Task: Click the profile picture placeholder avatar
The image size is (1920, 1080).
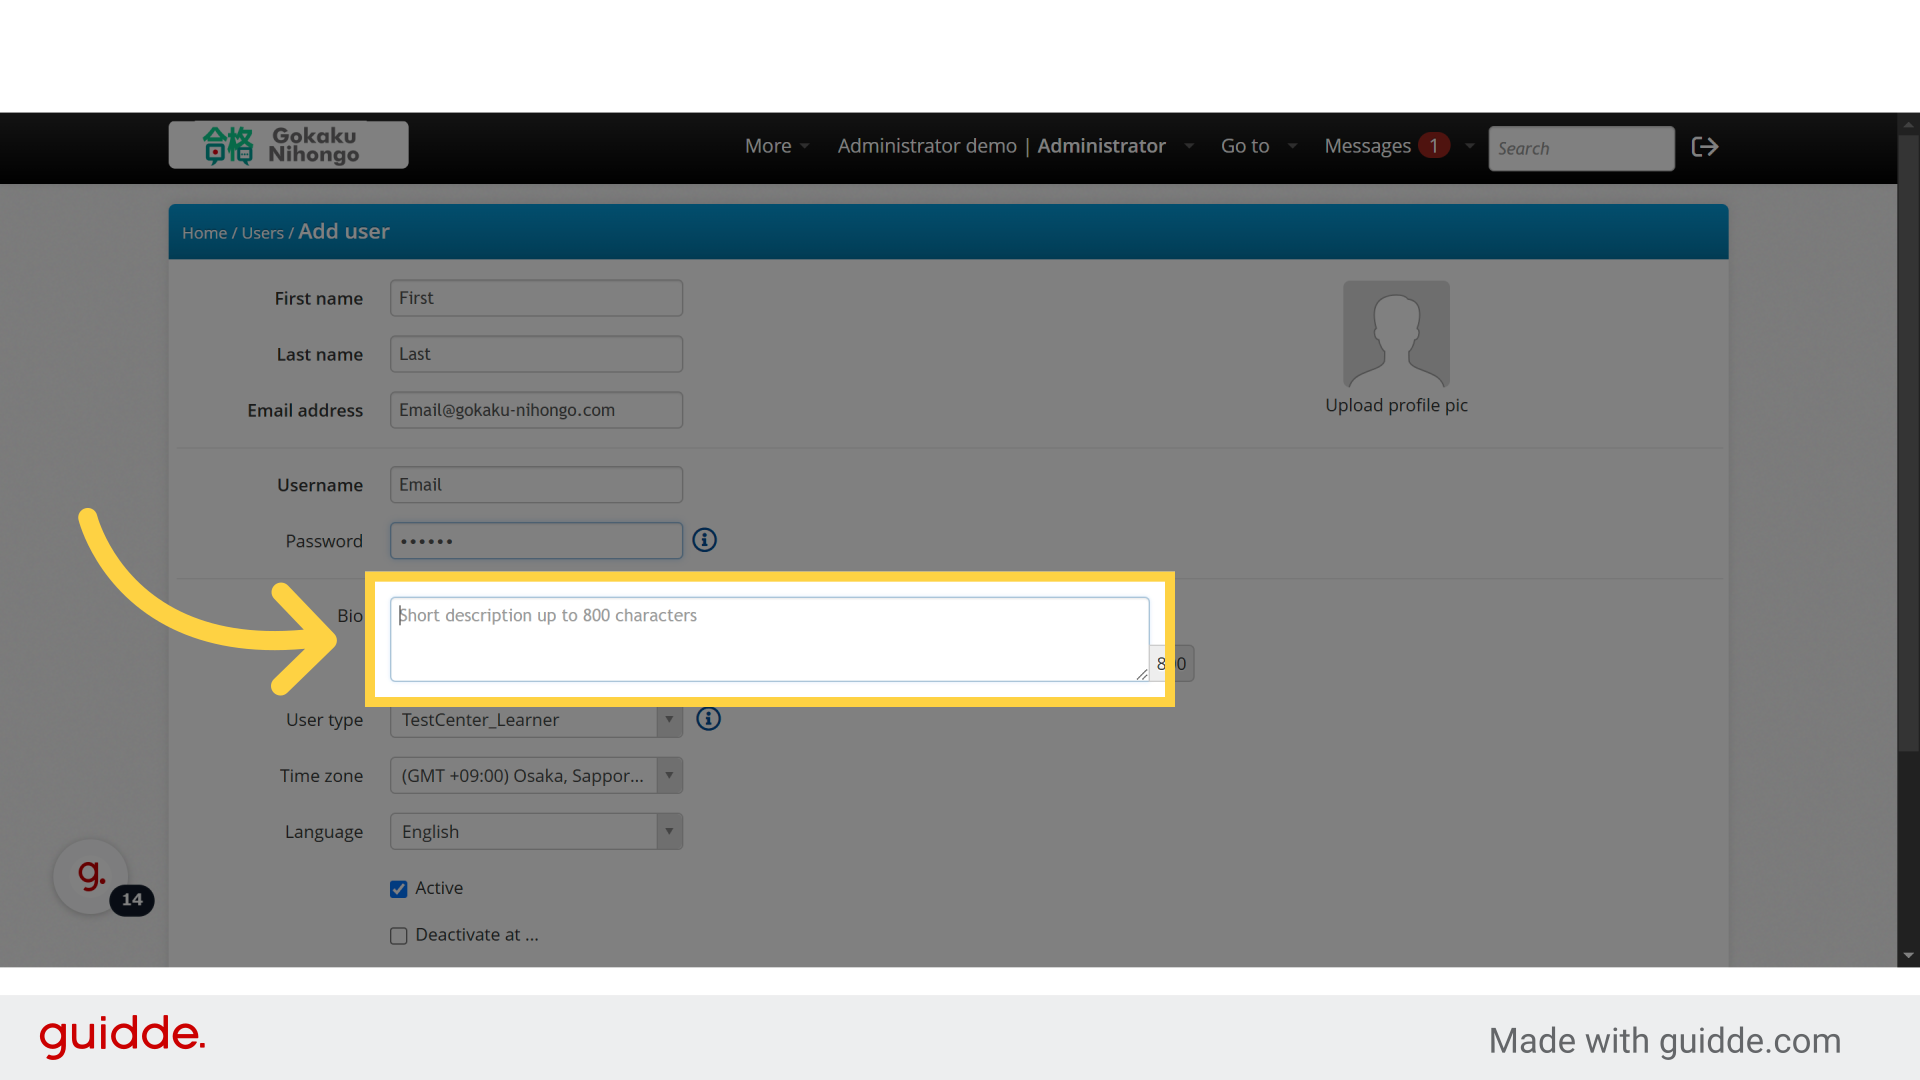Action: pos(1396,334)
